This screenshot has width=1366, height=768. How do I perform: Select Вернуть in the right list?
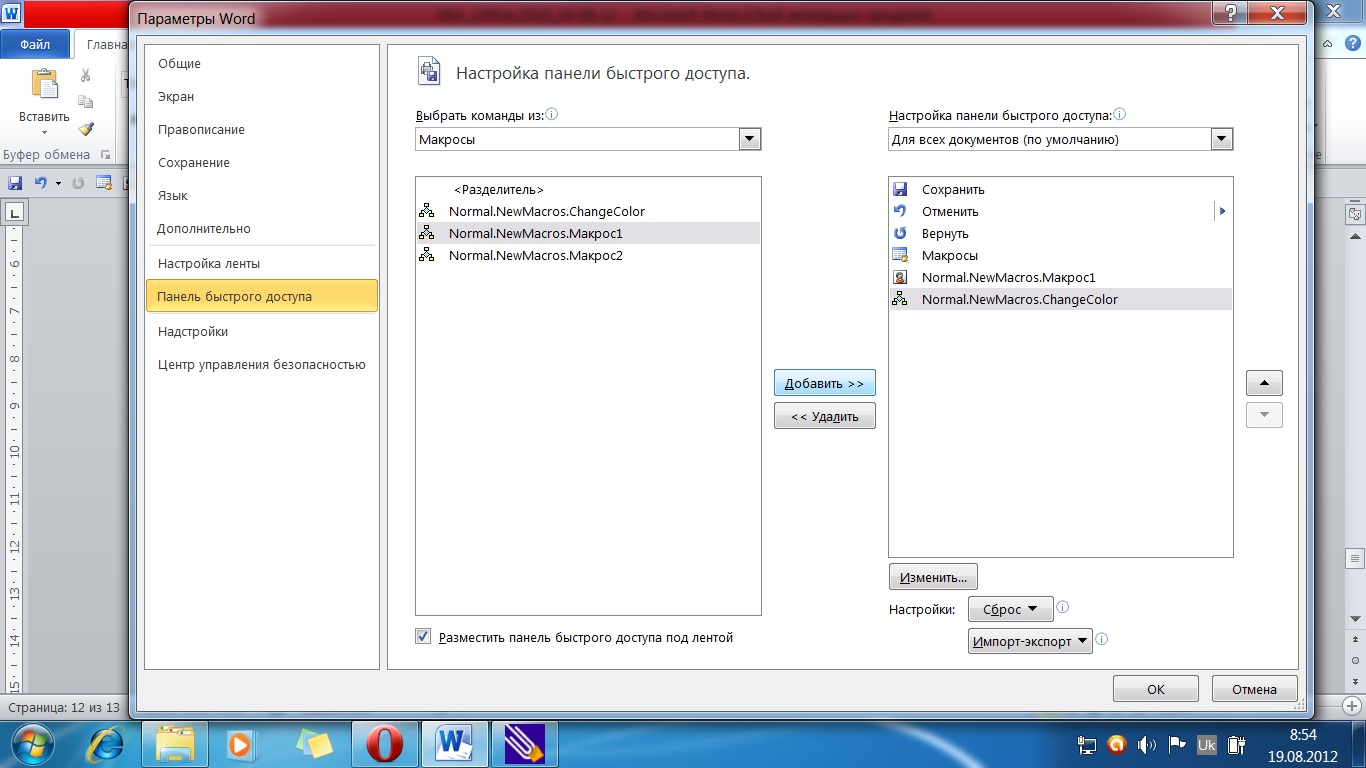point(1060,234)
